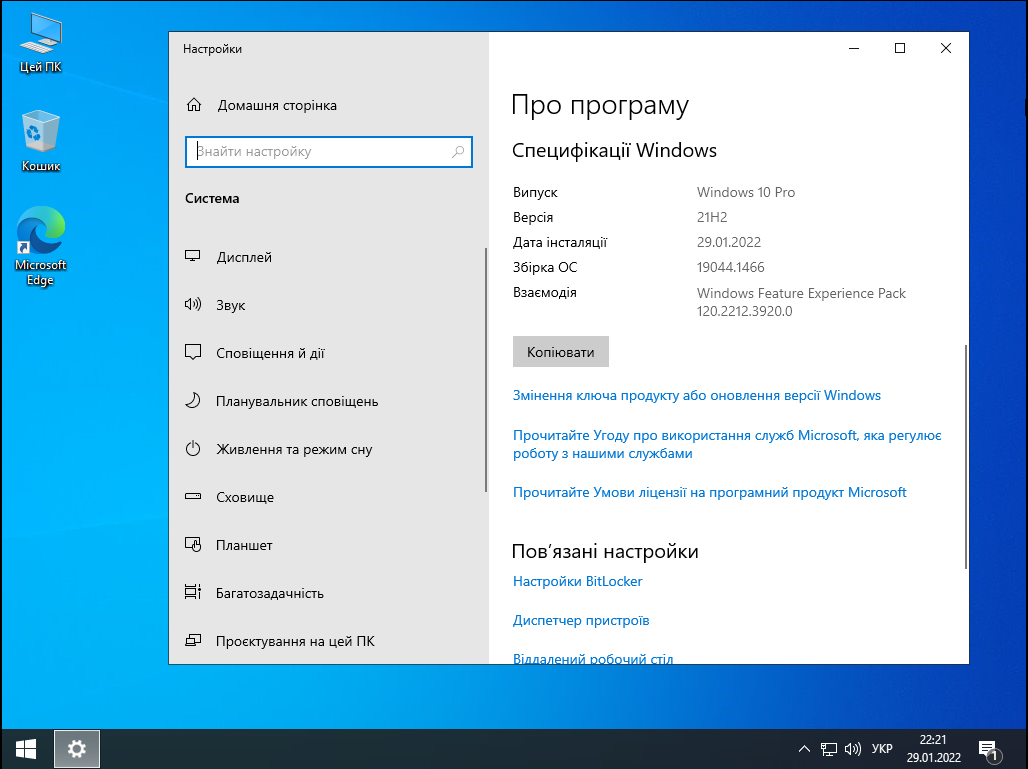1028x769 pixels.
Task: Open Windows Start menu button
Action: coord(26,748)
